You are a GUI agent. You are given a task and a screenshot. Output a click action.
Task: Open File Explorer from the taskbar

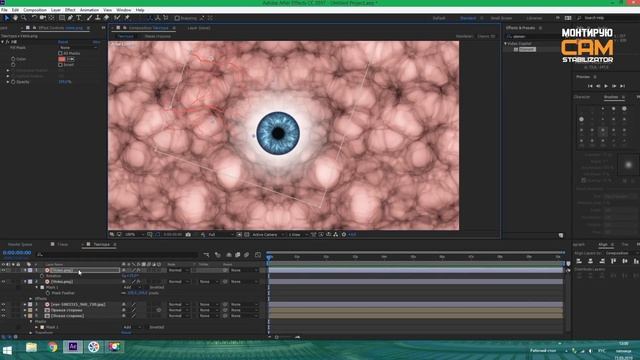(31, 347)
